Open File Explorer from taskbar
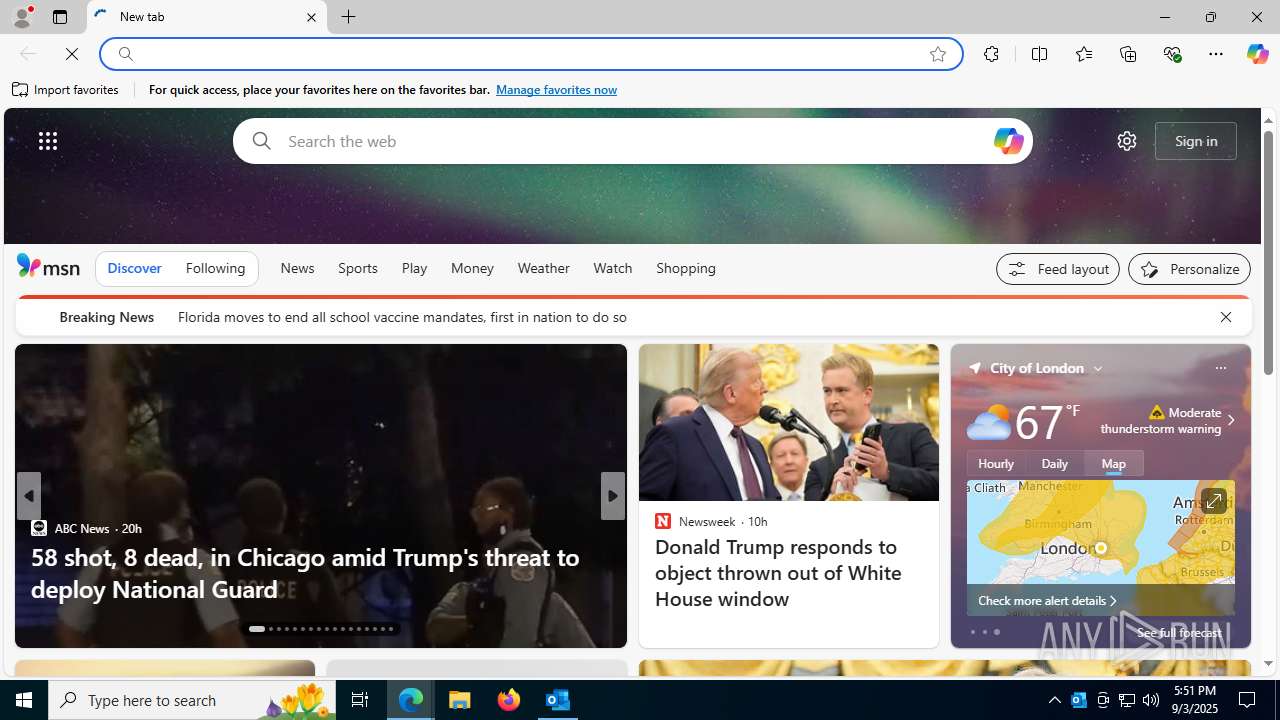 pyautogui.click(x=460, y=700)
